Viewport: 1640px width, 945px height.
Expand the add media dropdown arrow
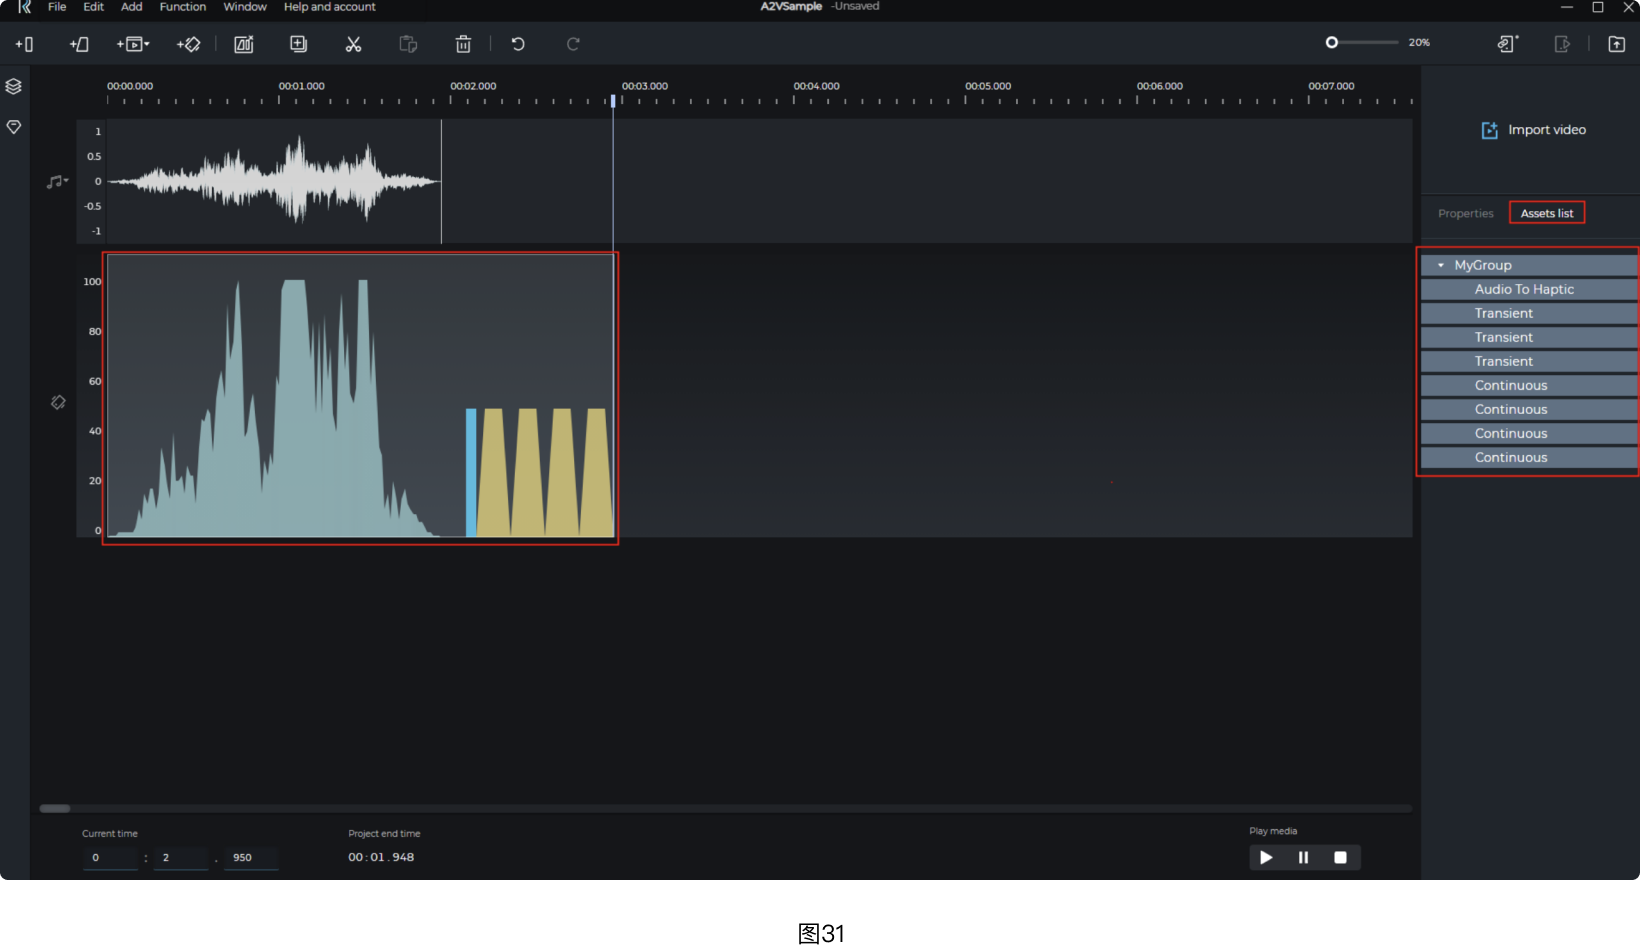pos(147,44)
